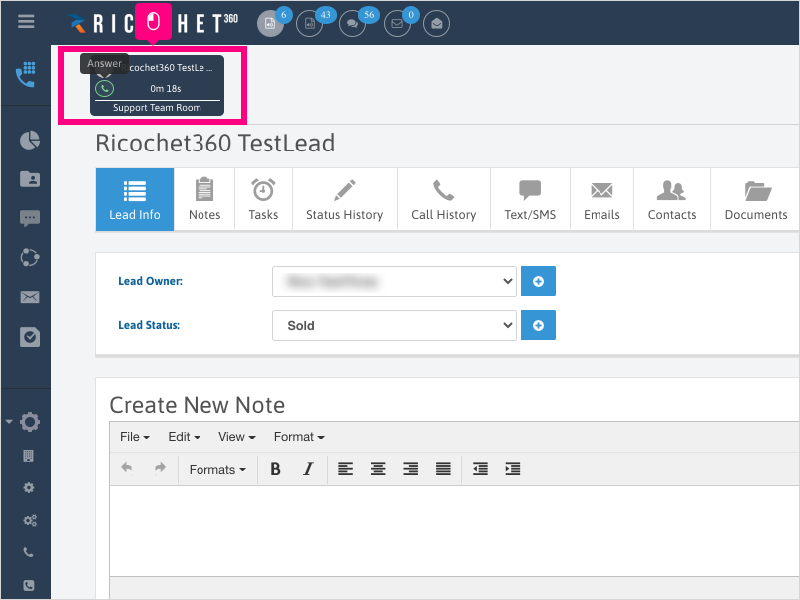Click the phone book icon at sidebar bottom

click(x=29, y=585)
